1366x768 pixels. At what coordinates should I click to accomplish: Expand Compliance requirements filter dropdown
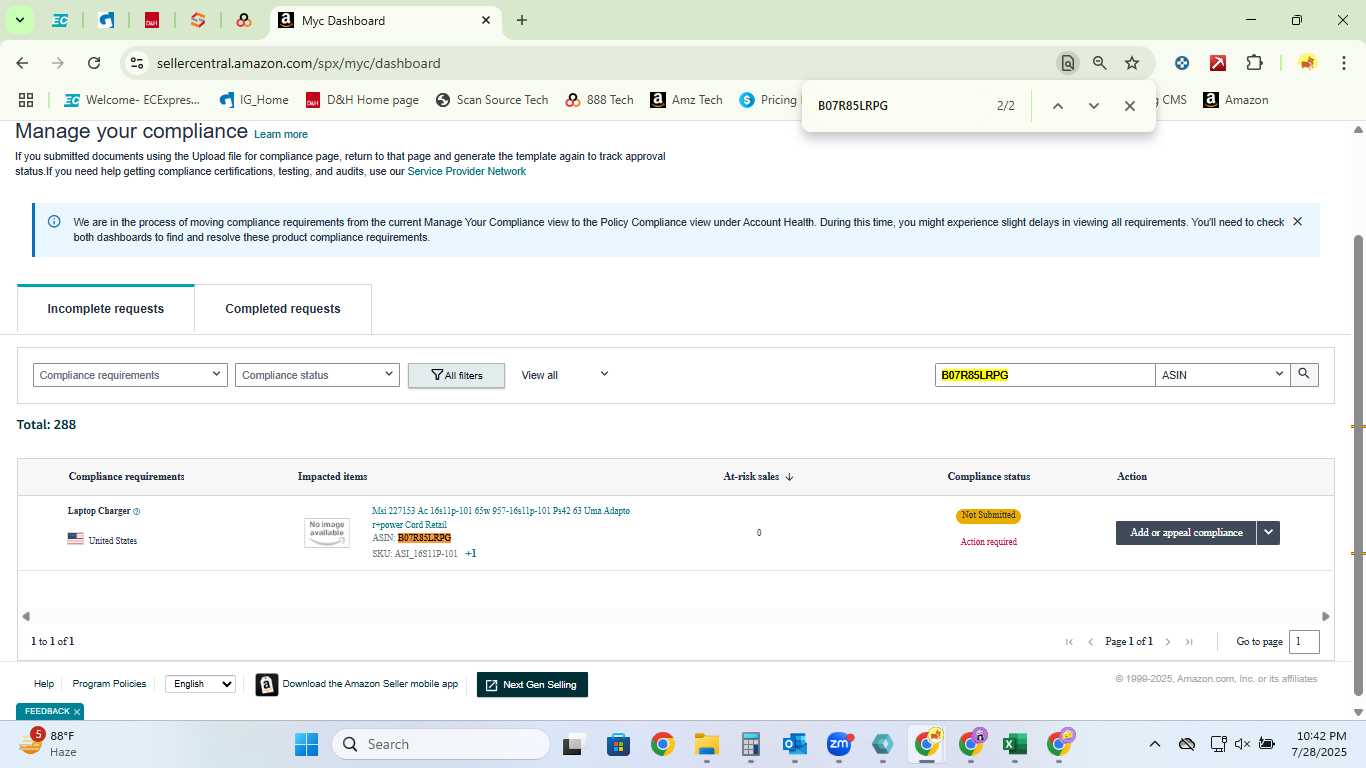point(130,375)
